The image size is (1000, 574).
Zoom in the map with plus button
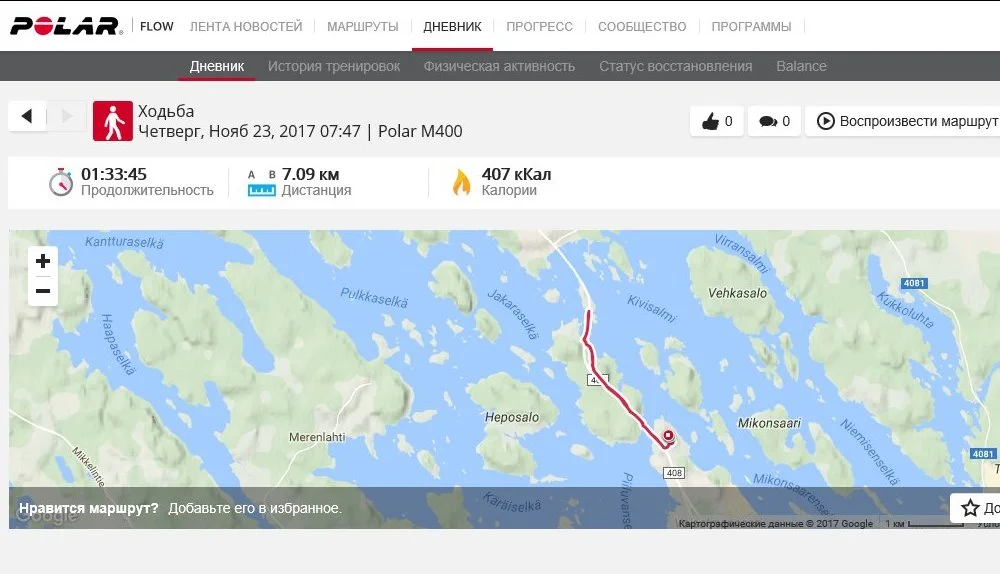pyautogui.click(x=43, y=261)
